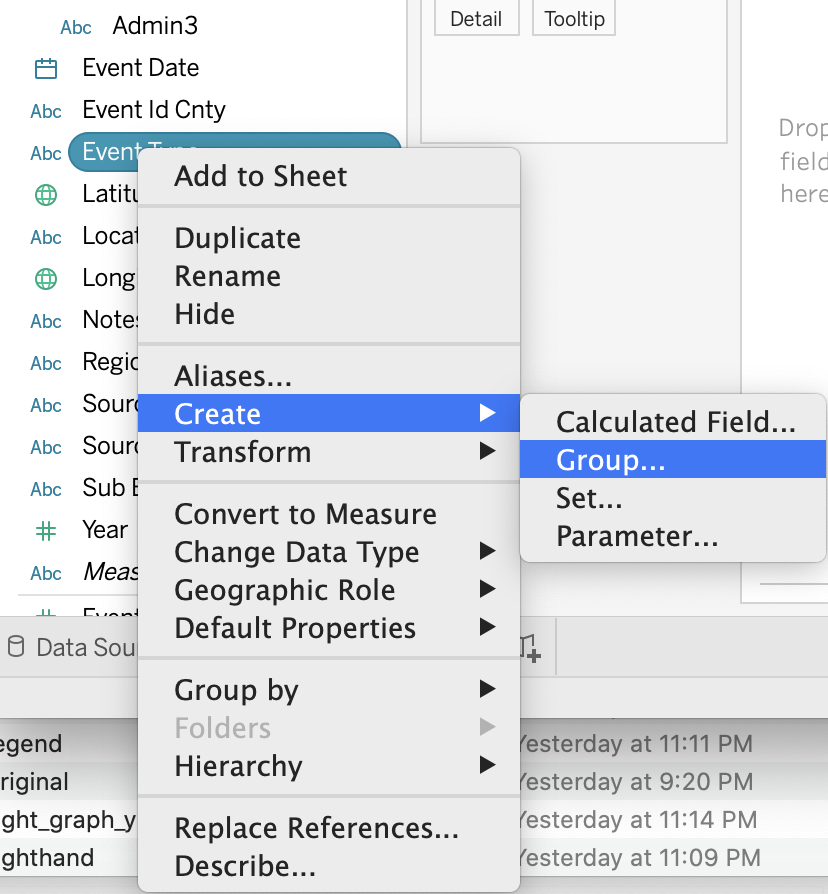Image resolution: width=828 pixels, height=894 pixels.
Task: Click the database icon on Data Source tab
Action: coord(16,647)
